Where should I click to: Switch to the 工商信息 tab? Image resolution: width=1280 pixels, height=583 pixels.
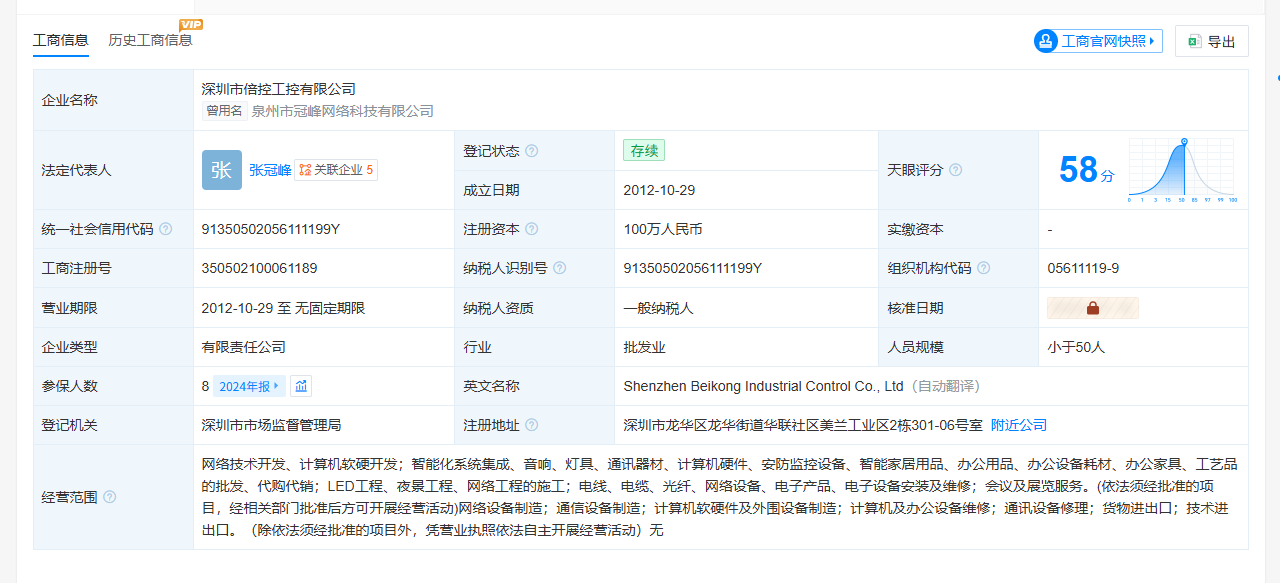point(61,40)
